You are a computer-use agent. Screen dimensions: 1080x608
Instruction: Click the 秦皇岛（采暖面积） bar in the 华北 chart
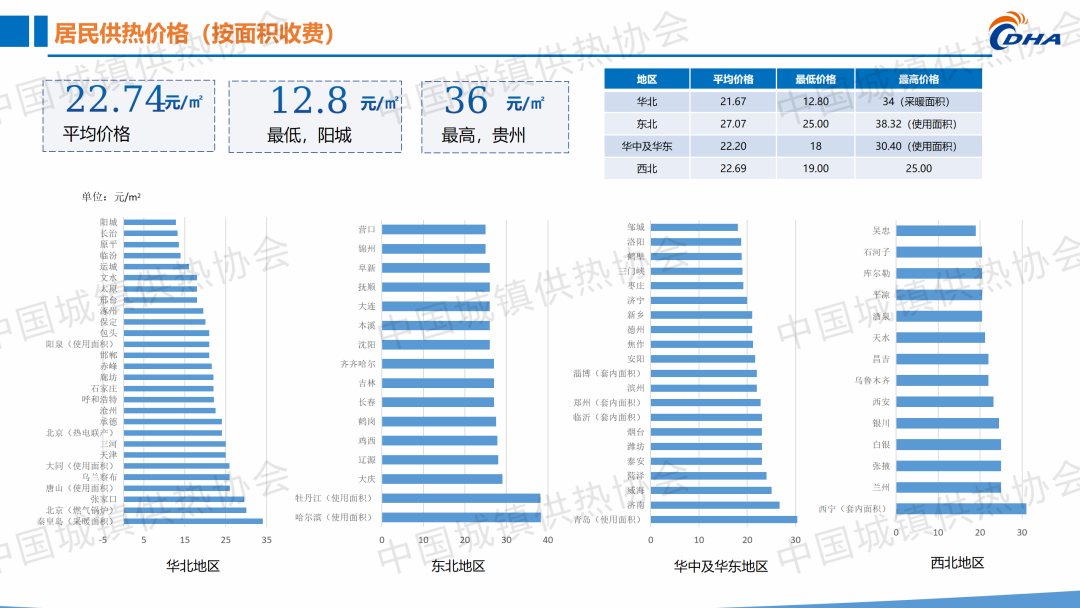(192, 521)
